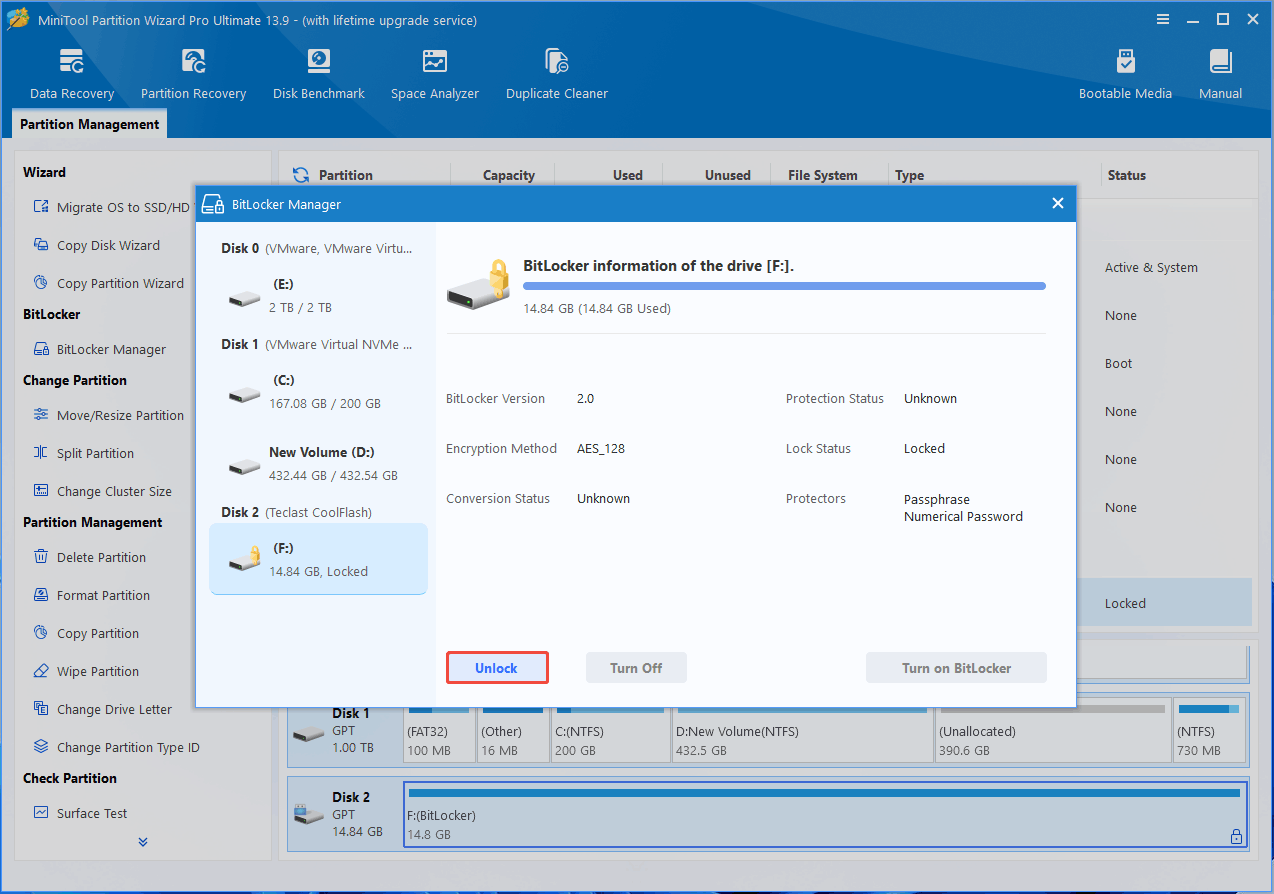1274x894 pixels.
Task: Select NTFS 730 MB partition block
Action: (1210, 731)
